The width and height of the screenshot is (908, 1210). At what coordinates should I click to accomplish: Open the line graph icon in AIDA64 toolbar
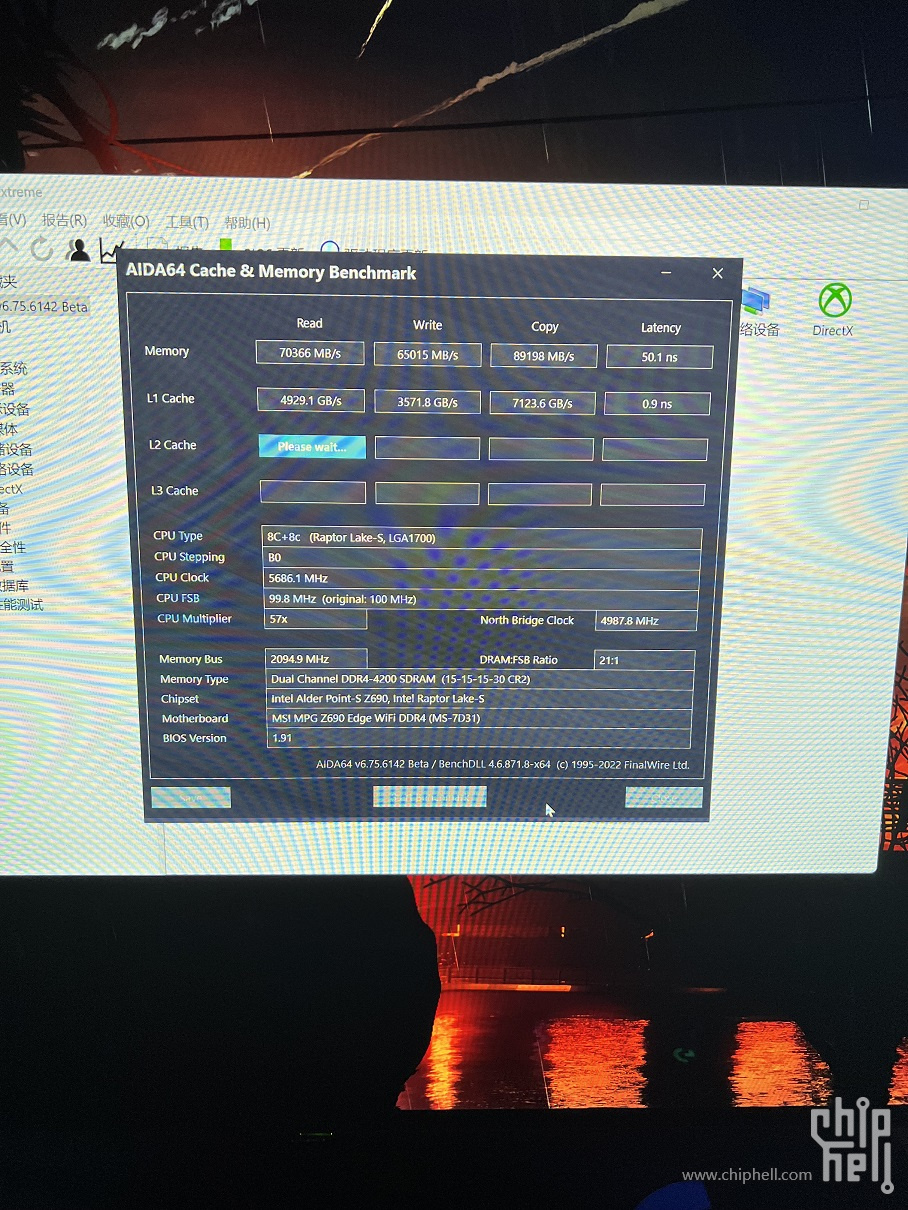pos(110,250)
